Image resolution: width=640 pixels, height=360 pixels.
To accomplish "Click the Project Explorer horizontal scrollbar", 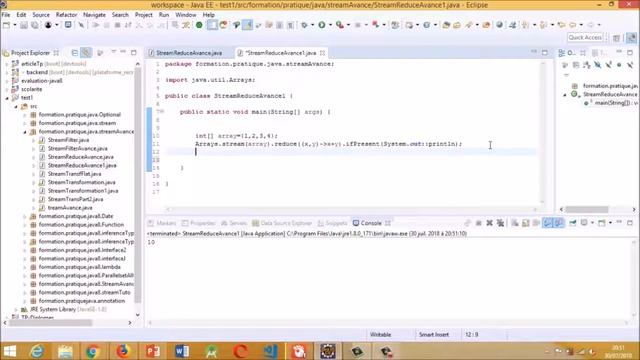I will tap(51, 322).
